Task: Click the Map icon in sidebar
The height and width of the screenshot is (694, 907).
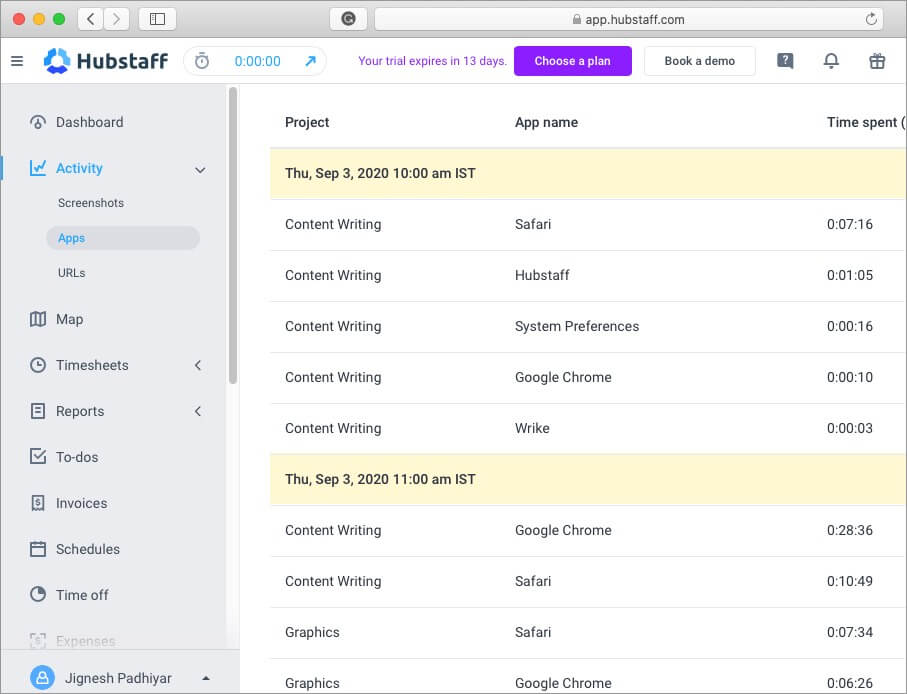Action: coord(38,319)
